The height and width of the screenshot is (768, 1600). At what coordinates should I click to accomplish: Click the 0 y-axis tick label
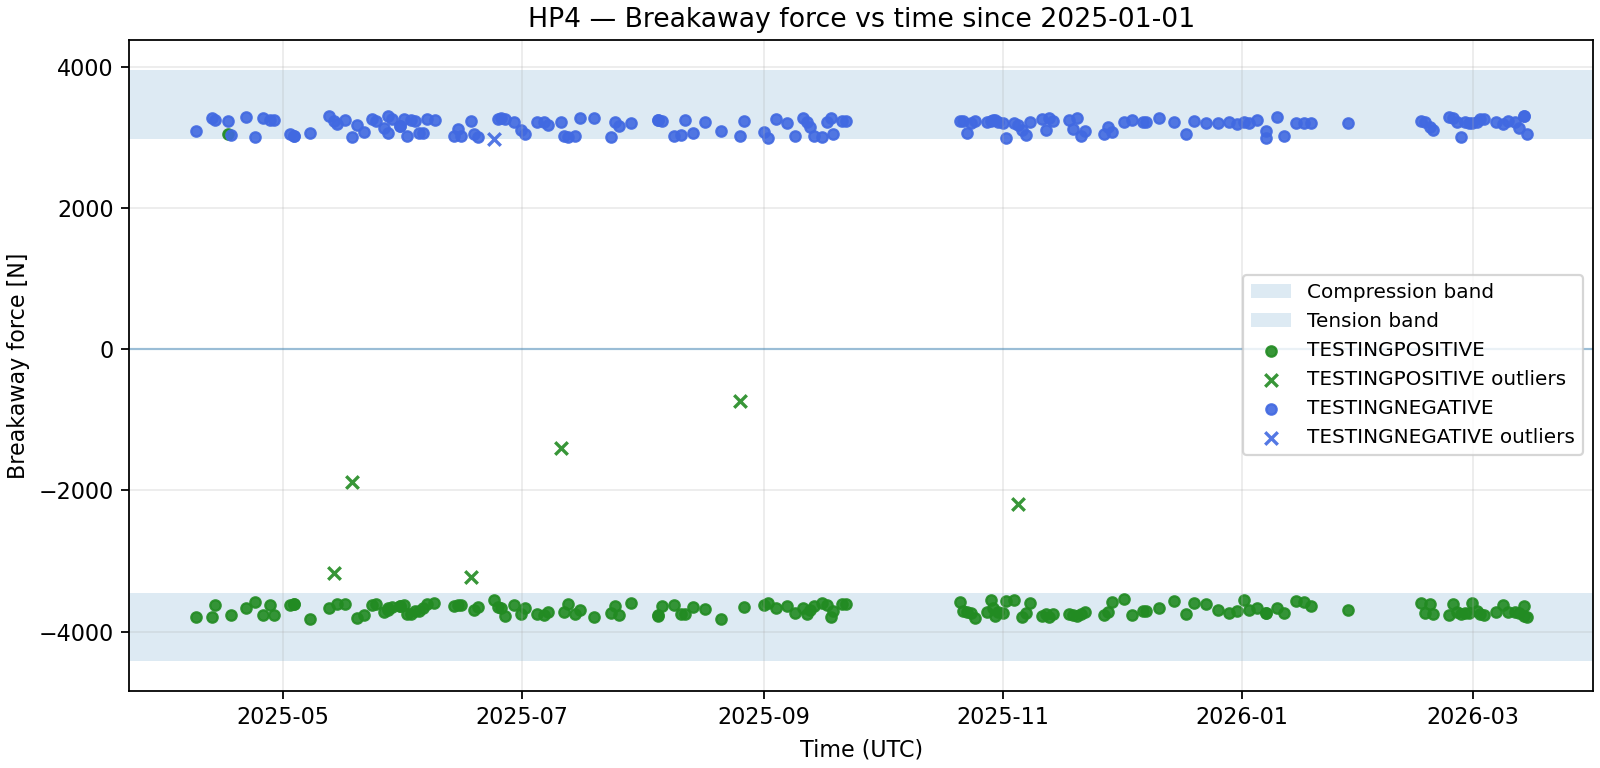(x=107, y=350)
